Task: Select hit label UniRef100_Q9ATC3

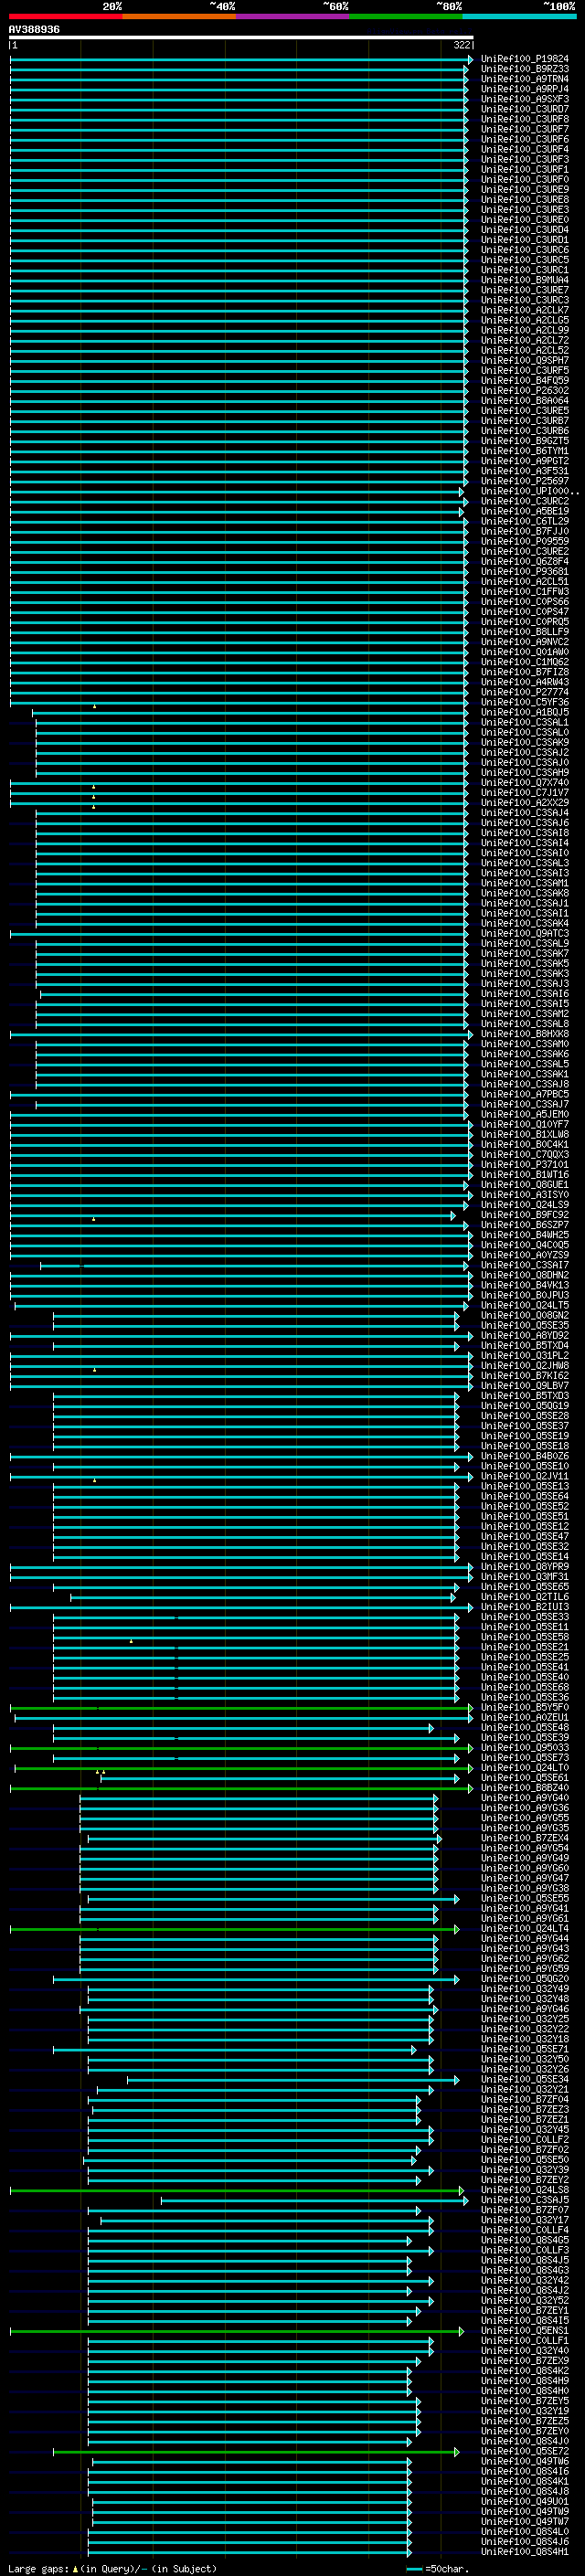Action: 524,933
